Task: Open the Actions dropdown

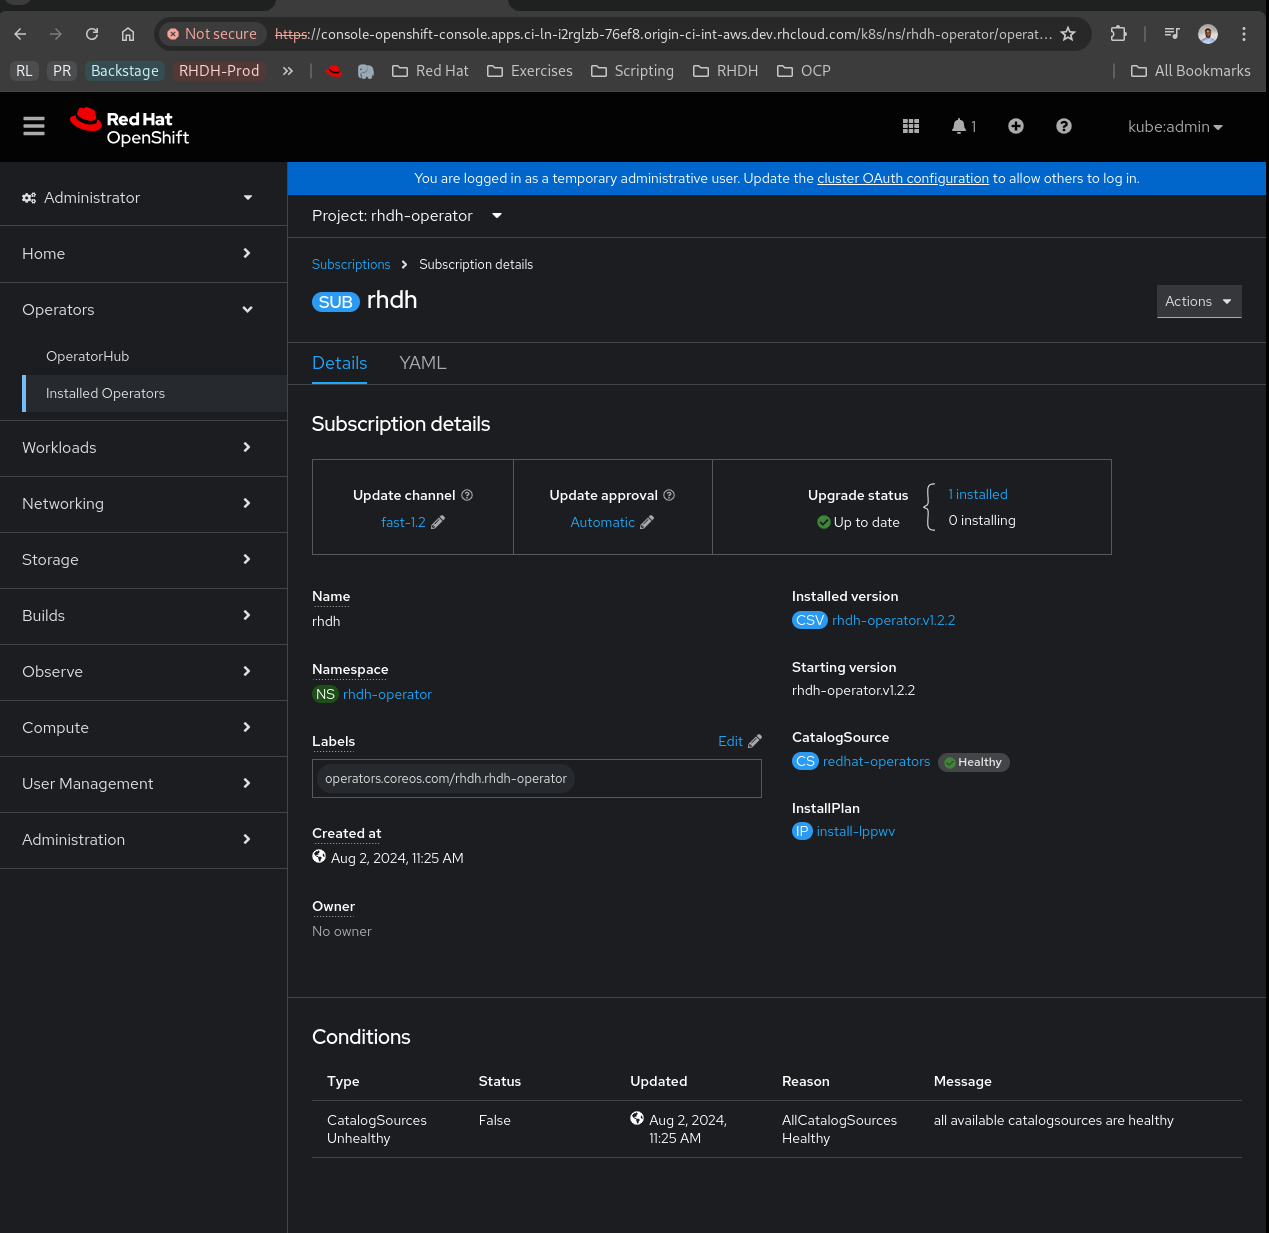Action: (1198, 301)
